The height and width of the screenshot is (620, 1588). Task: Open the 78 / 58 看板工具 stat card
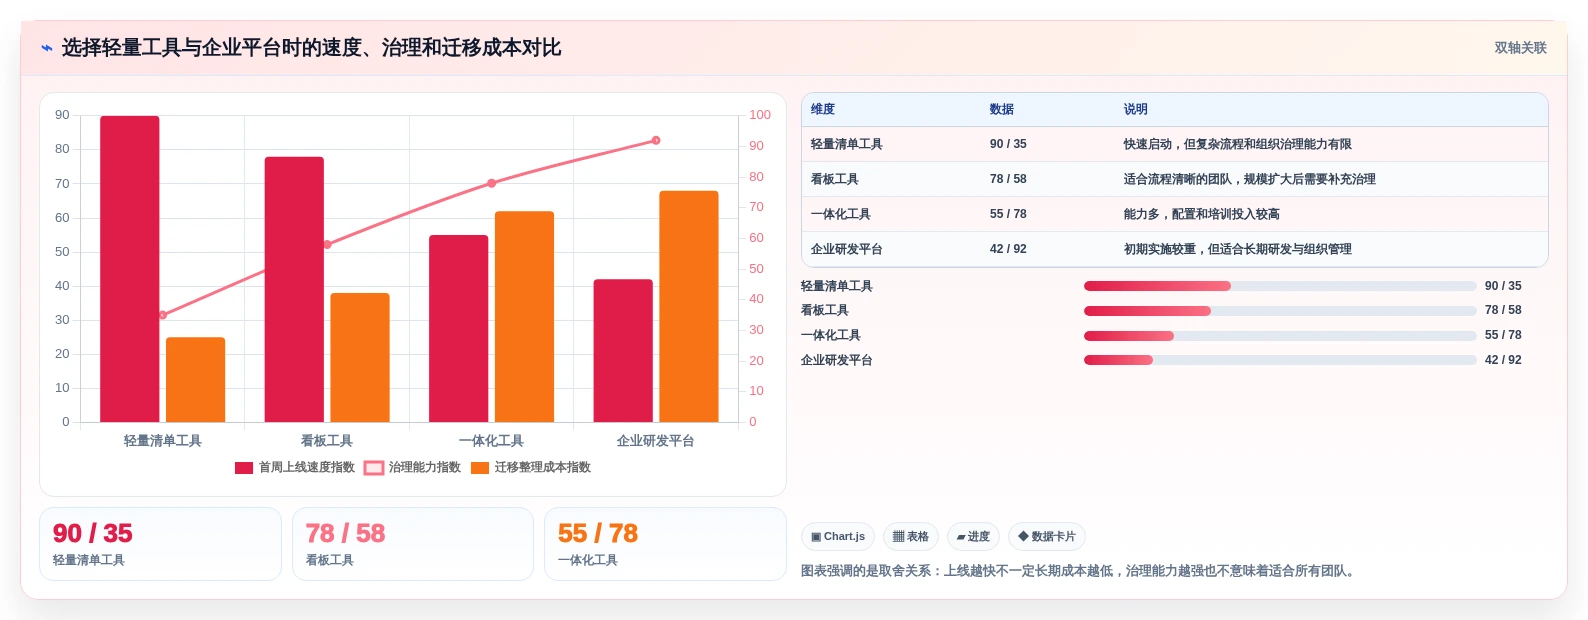coord(413,544)
